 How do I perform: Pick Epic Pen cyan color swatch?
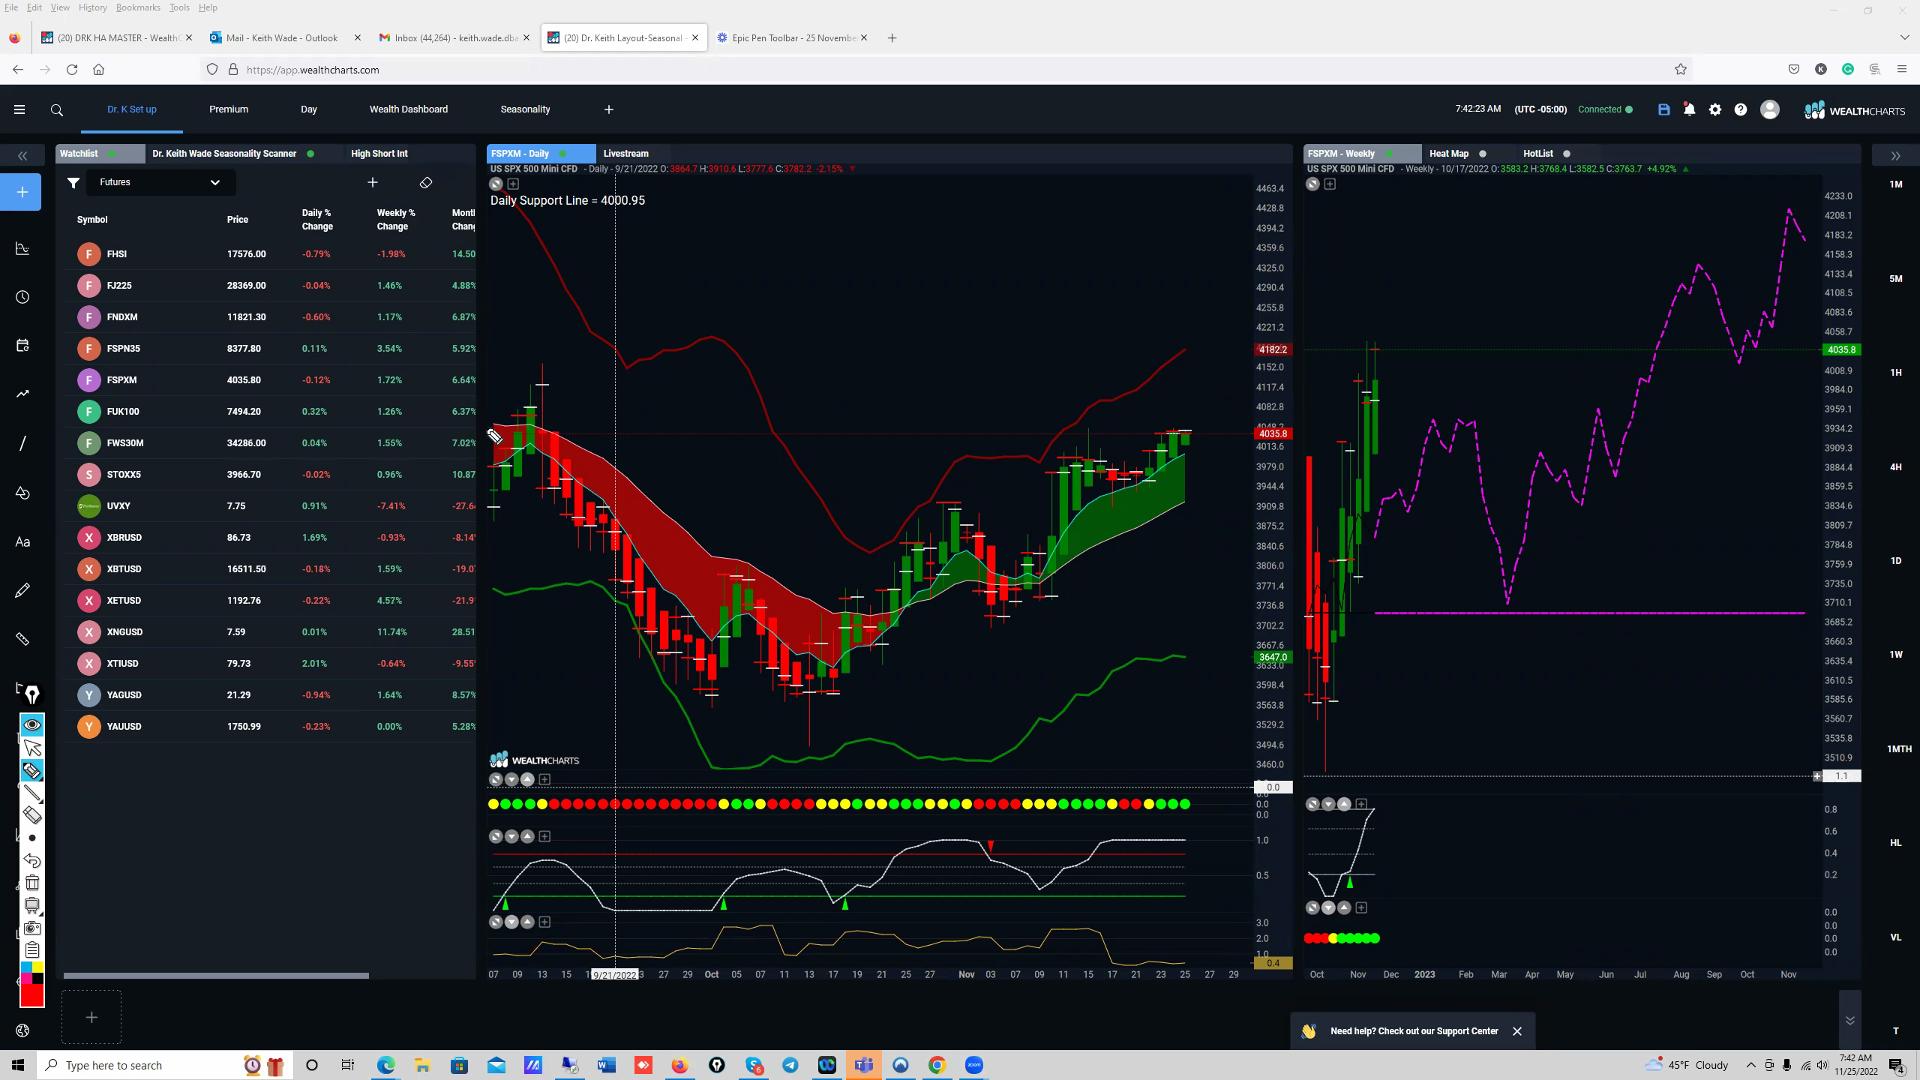click(26, 968)
